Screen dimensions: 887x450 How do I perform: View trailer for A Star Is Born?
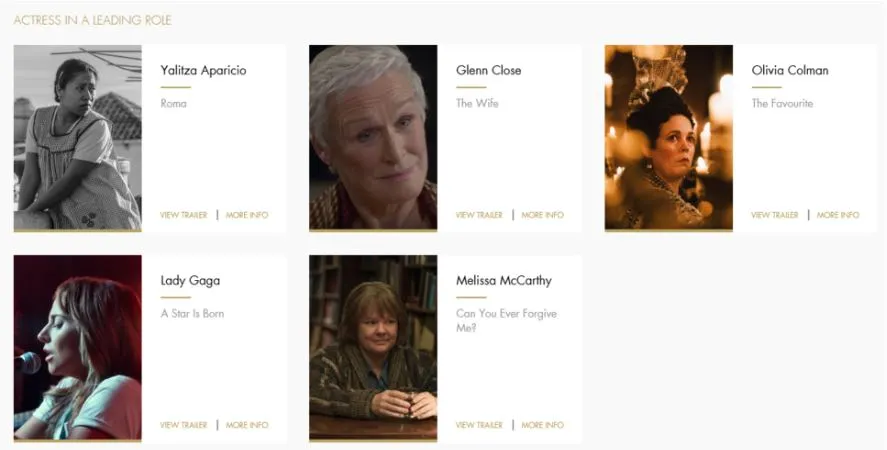184,425
